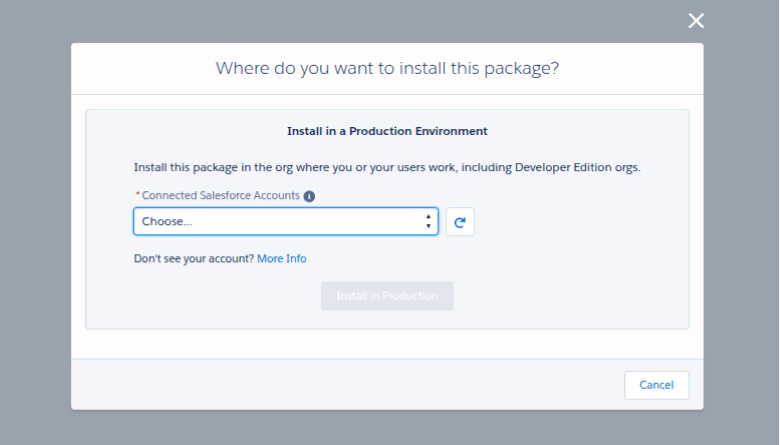Click the 'Don't see your account?' text

tap(194, 259)
